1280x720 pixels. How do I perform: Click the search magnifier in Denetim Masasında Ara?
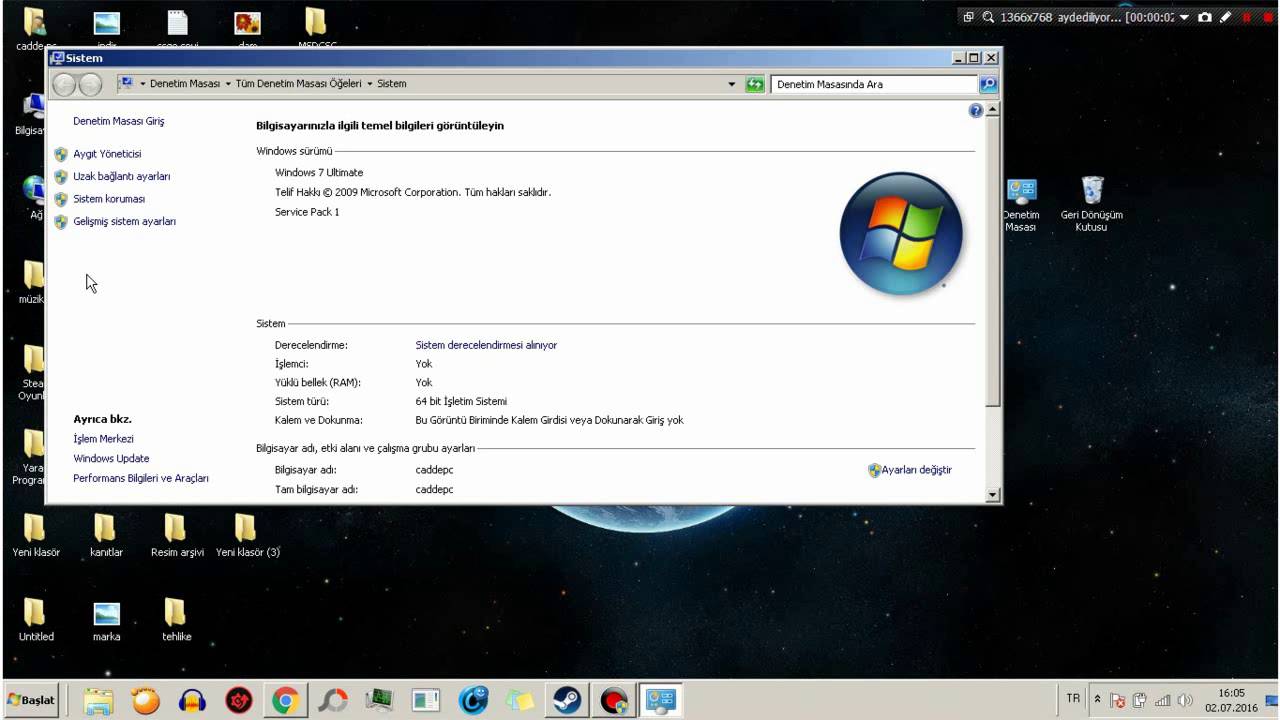[x=988, y=84]
